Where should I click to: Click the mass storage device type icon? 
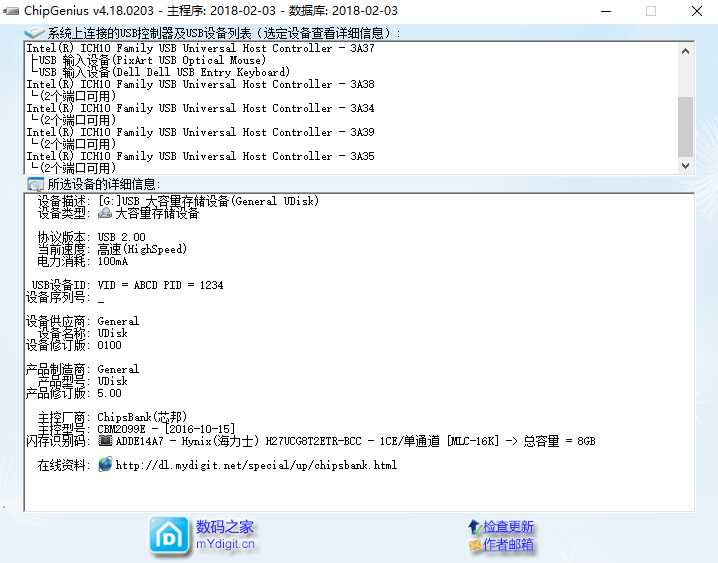[105, 213]
